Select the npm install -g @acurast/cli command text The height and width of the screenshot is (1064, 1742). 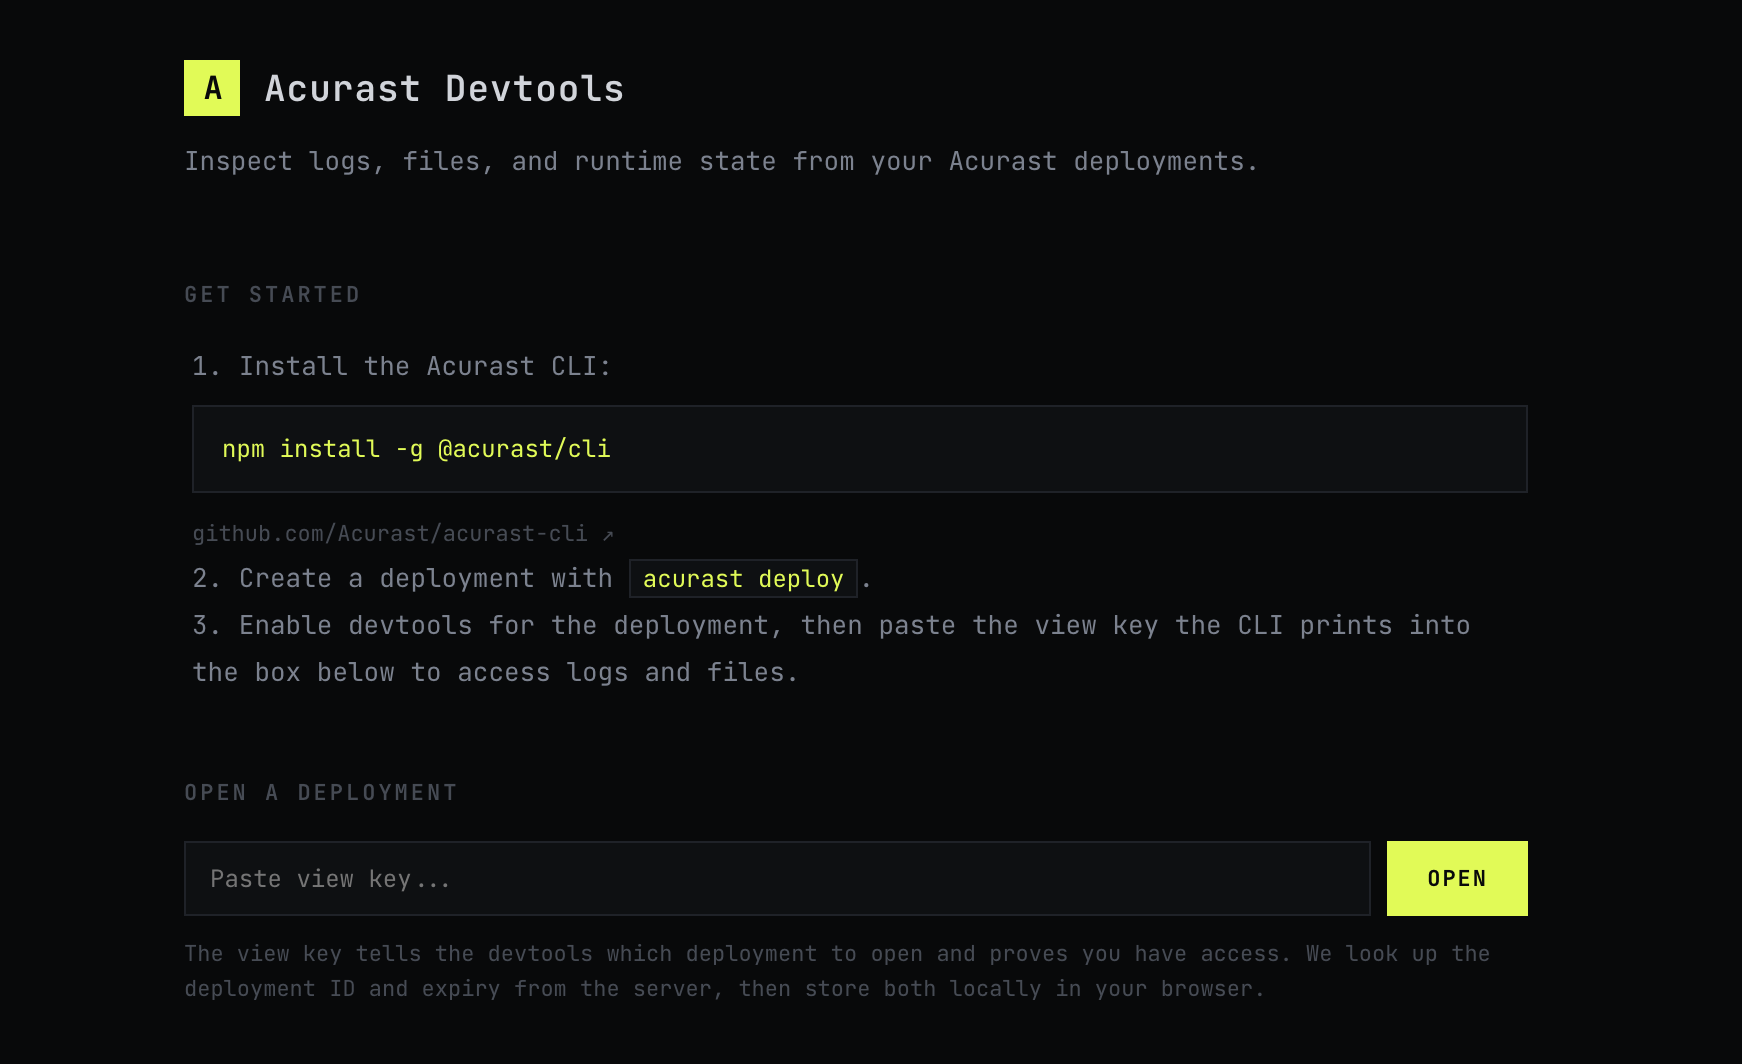point(418,449)
